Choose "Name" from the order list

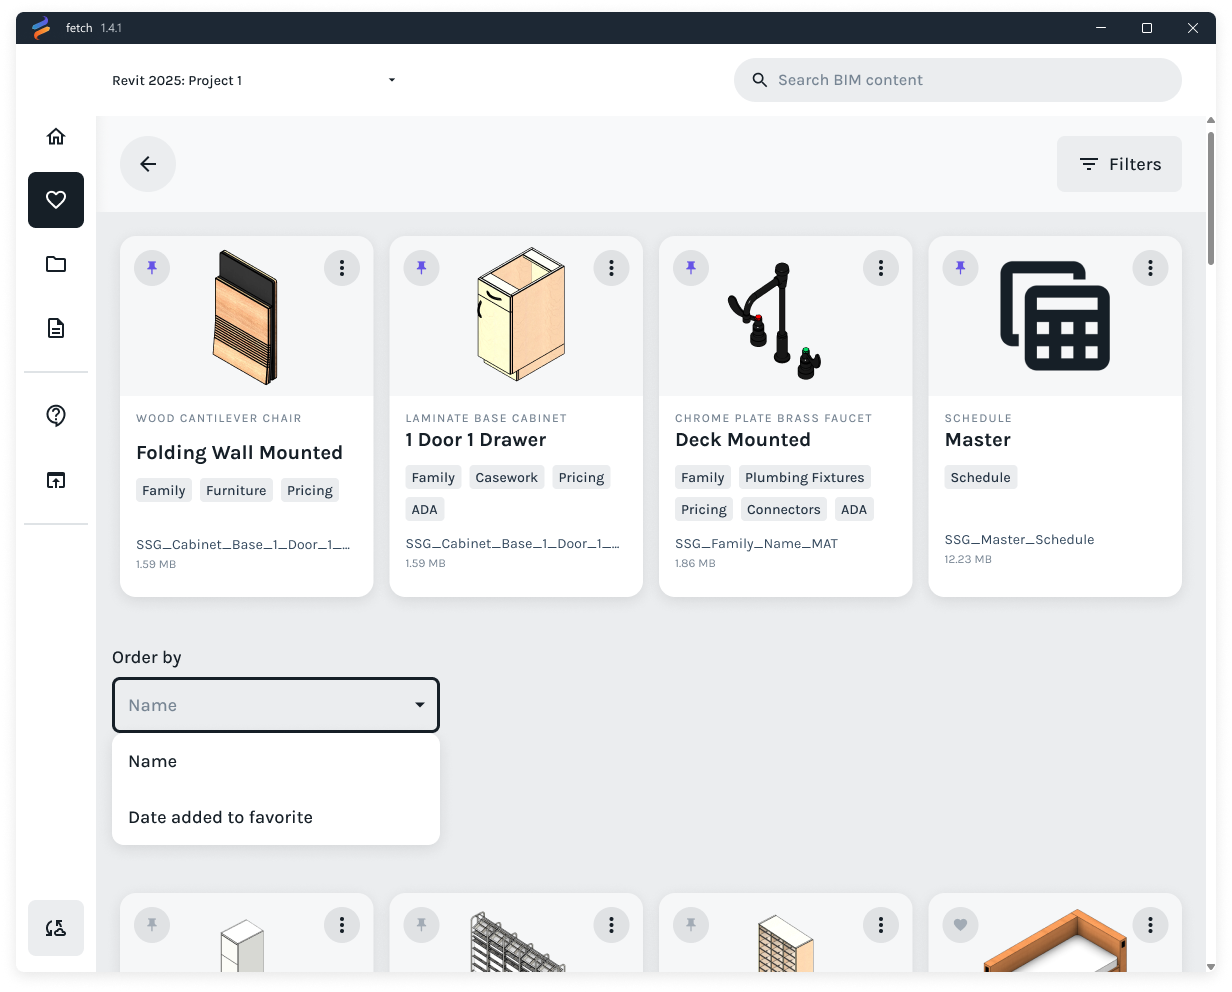[x=153, y=761]
